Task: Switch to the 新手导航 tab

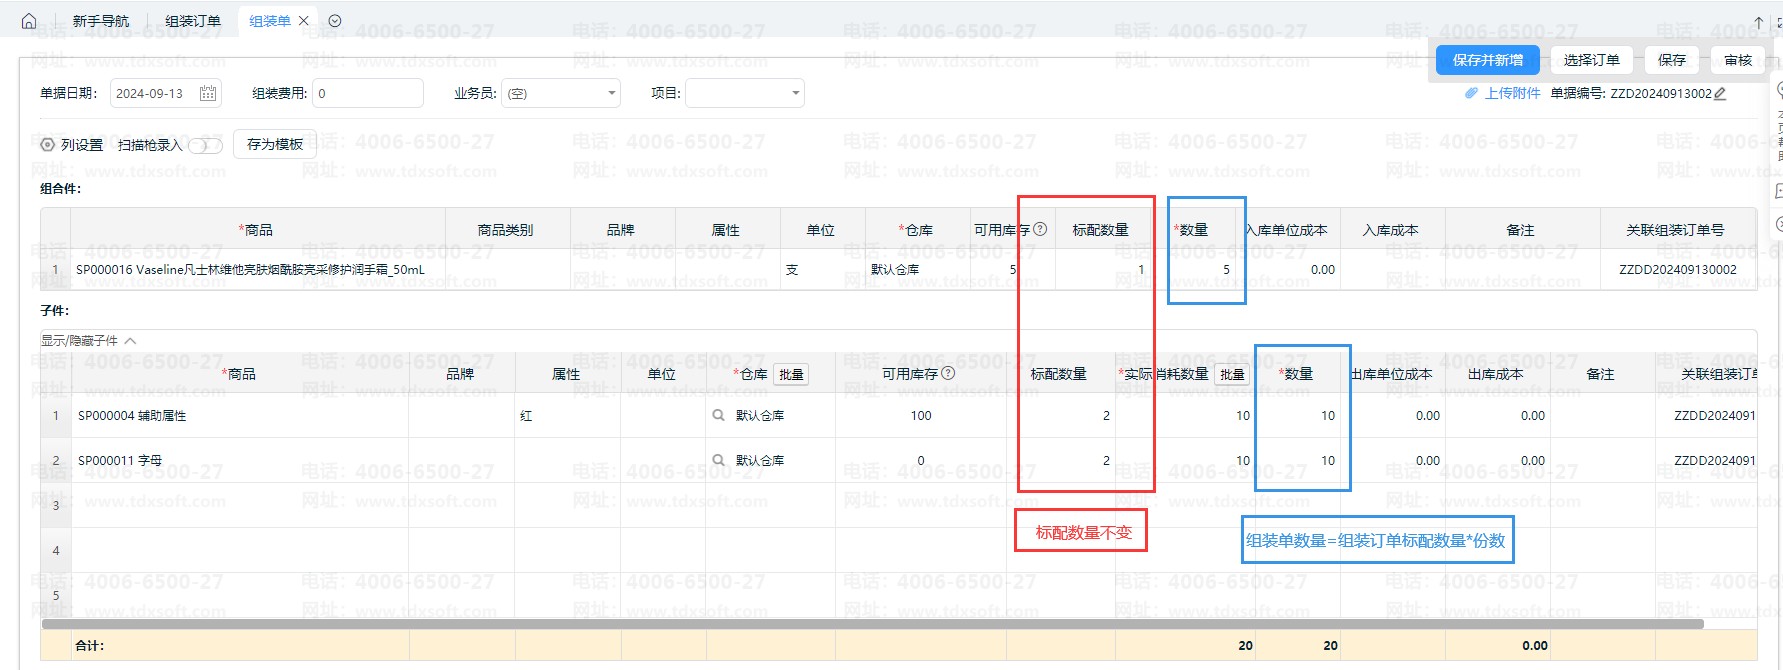Action: 101,21
